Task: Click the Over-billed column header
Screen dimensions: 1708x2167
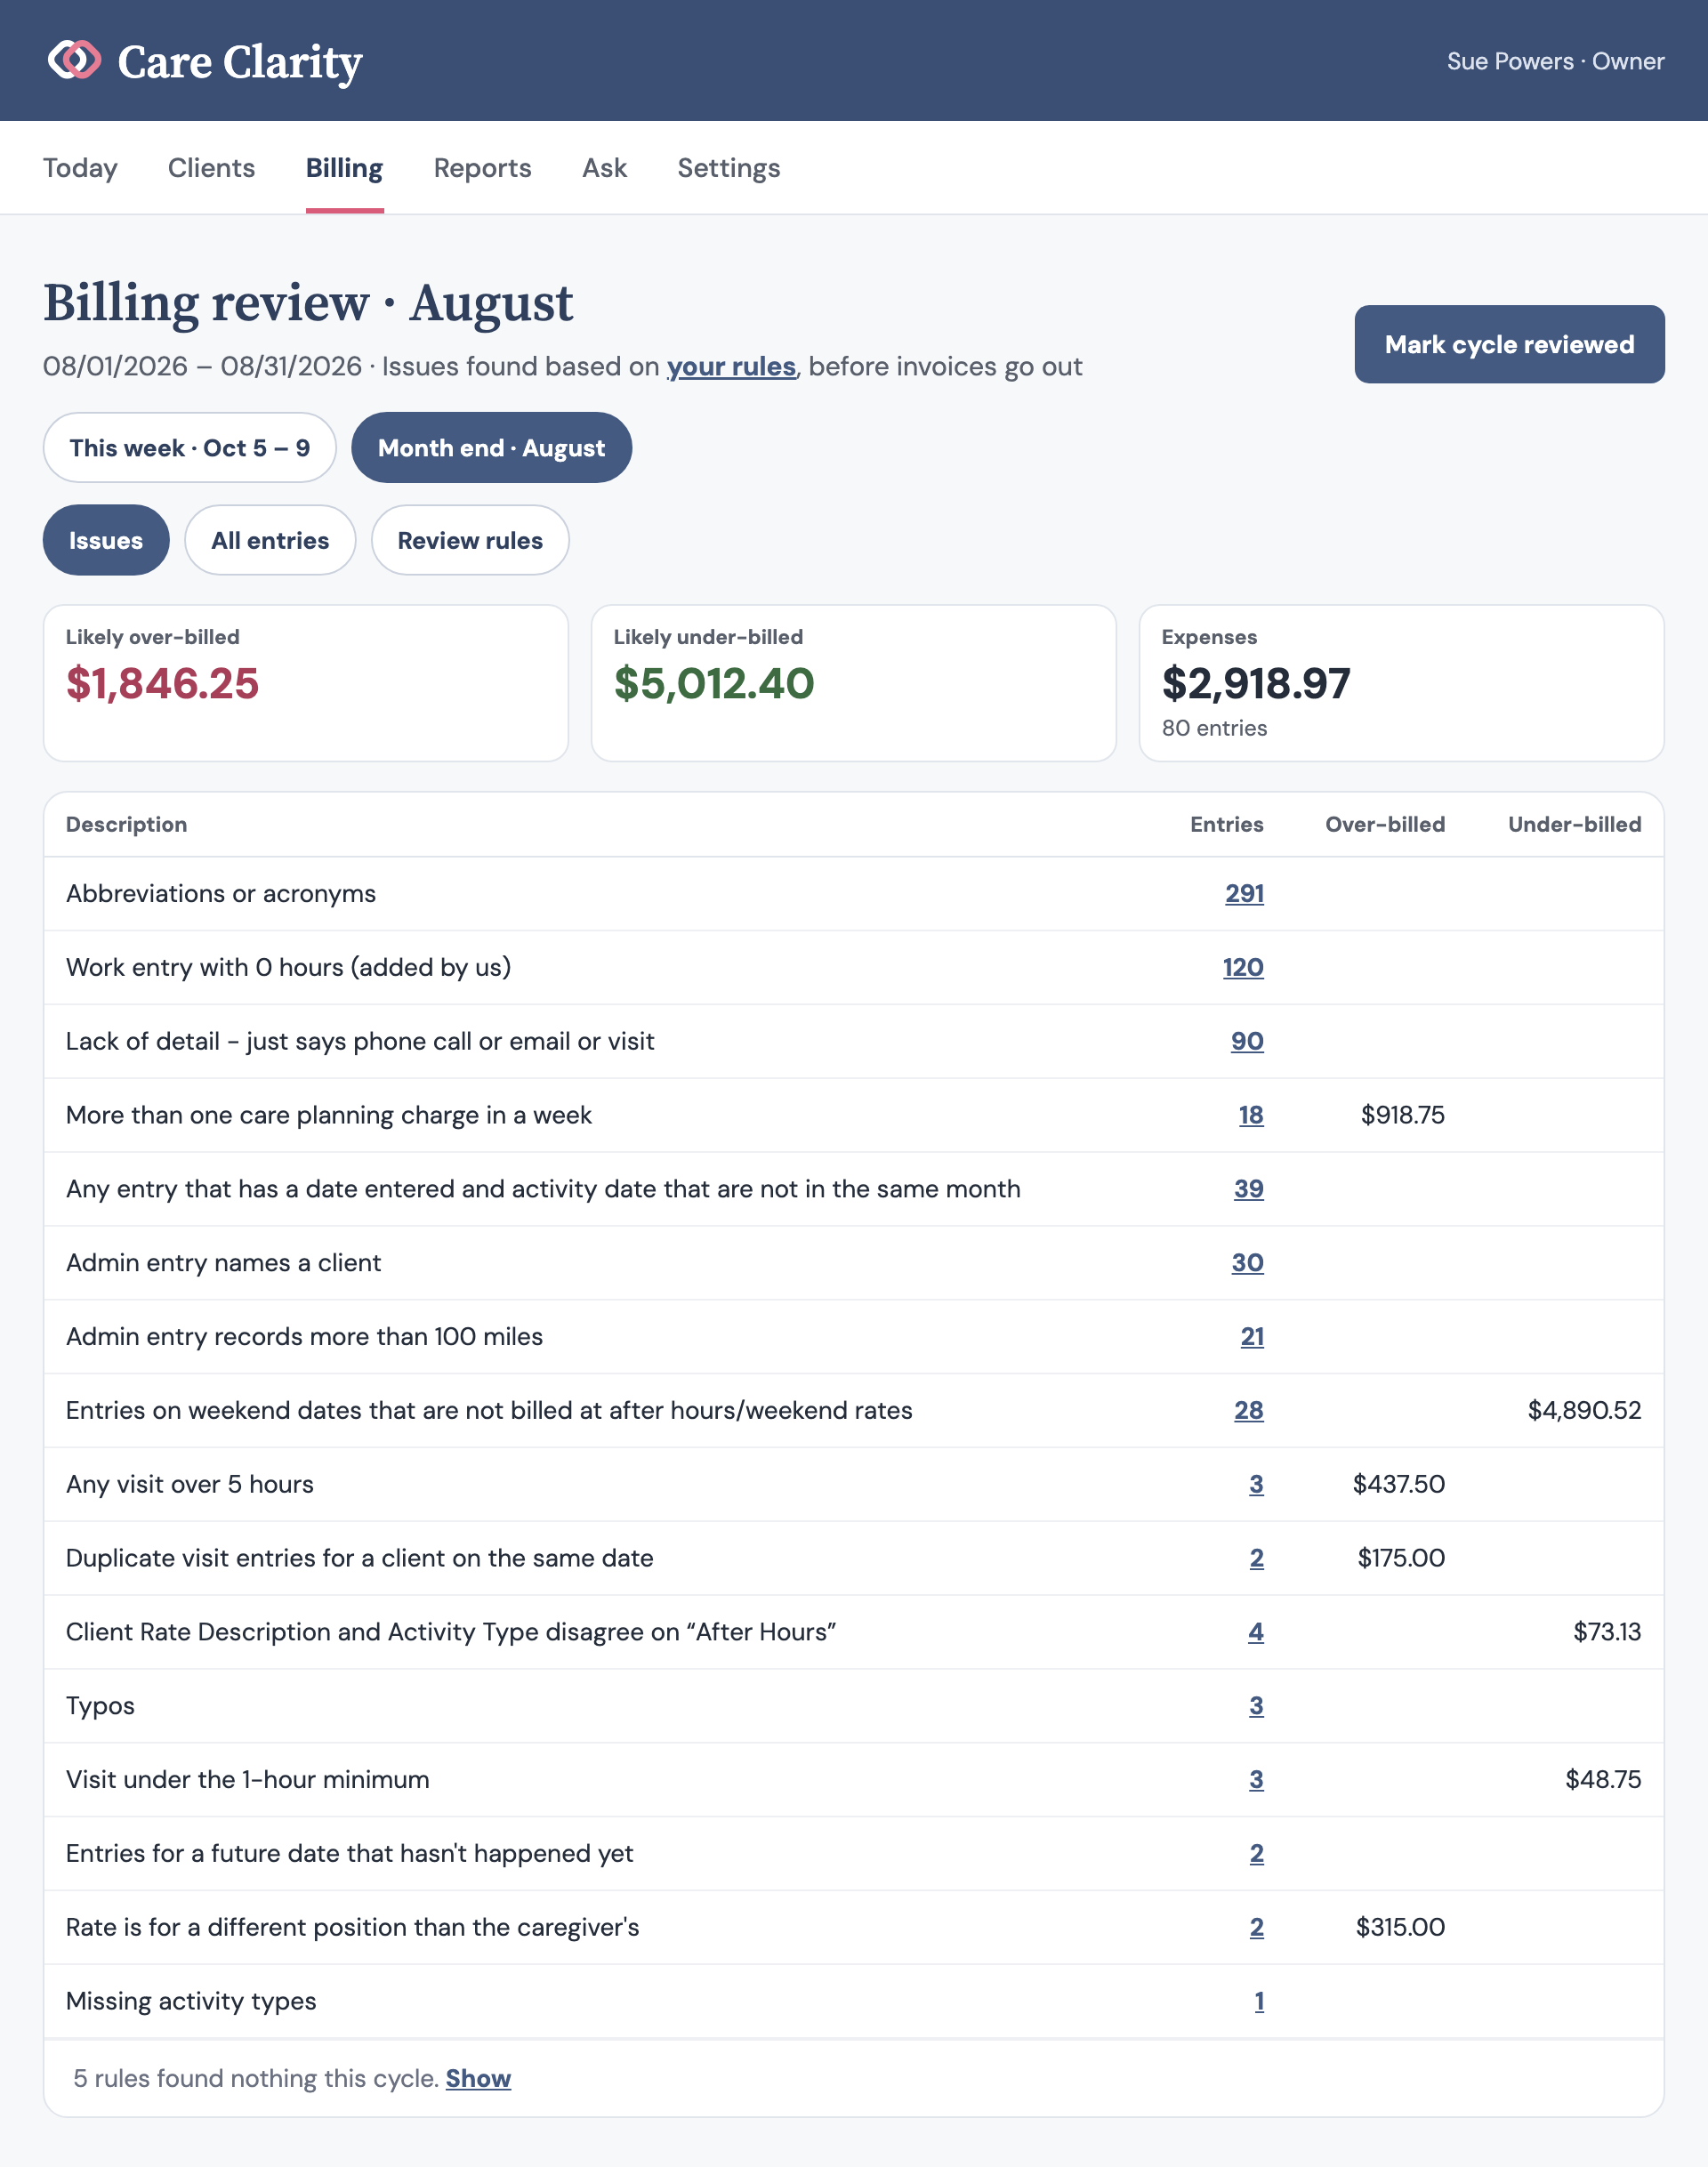Action: 1385,825
